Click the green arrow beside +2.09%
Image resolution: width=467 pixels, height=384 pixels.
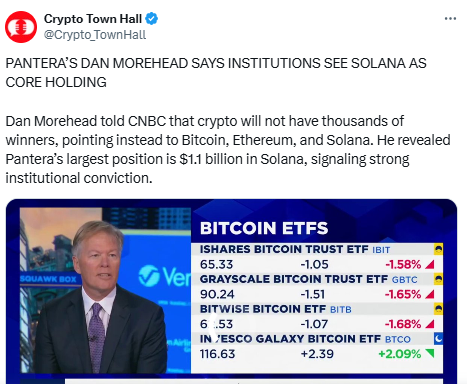pyautogui.click(x=430, y=353)
